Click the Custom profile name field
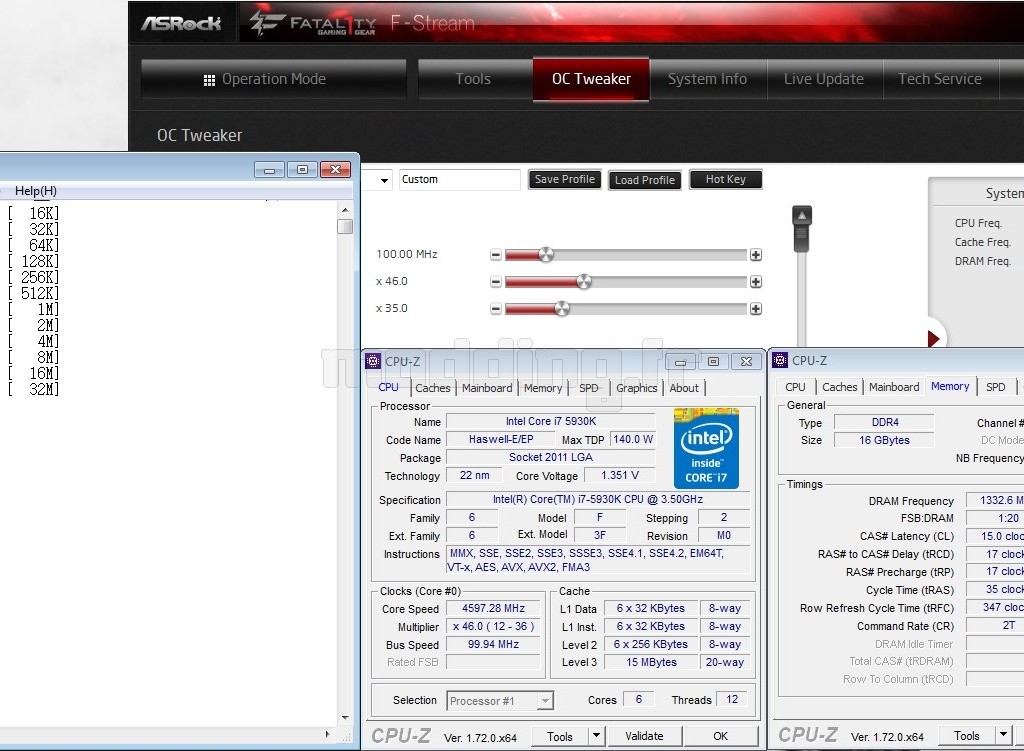Screen dimensions: 1024x751 (x=460, y=180)
